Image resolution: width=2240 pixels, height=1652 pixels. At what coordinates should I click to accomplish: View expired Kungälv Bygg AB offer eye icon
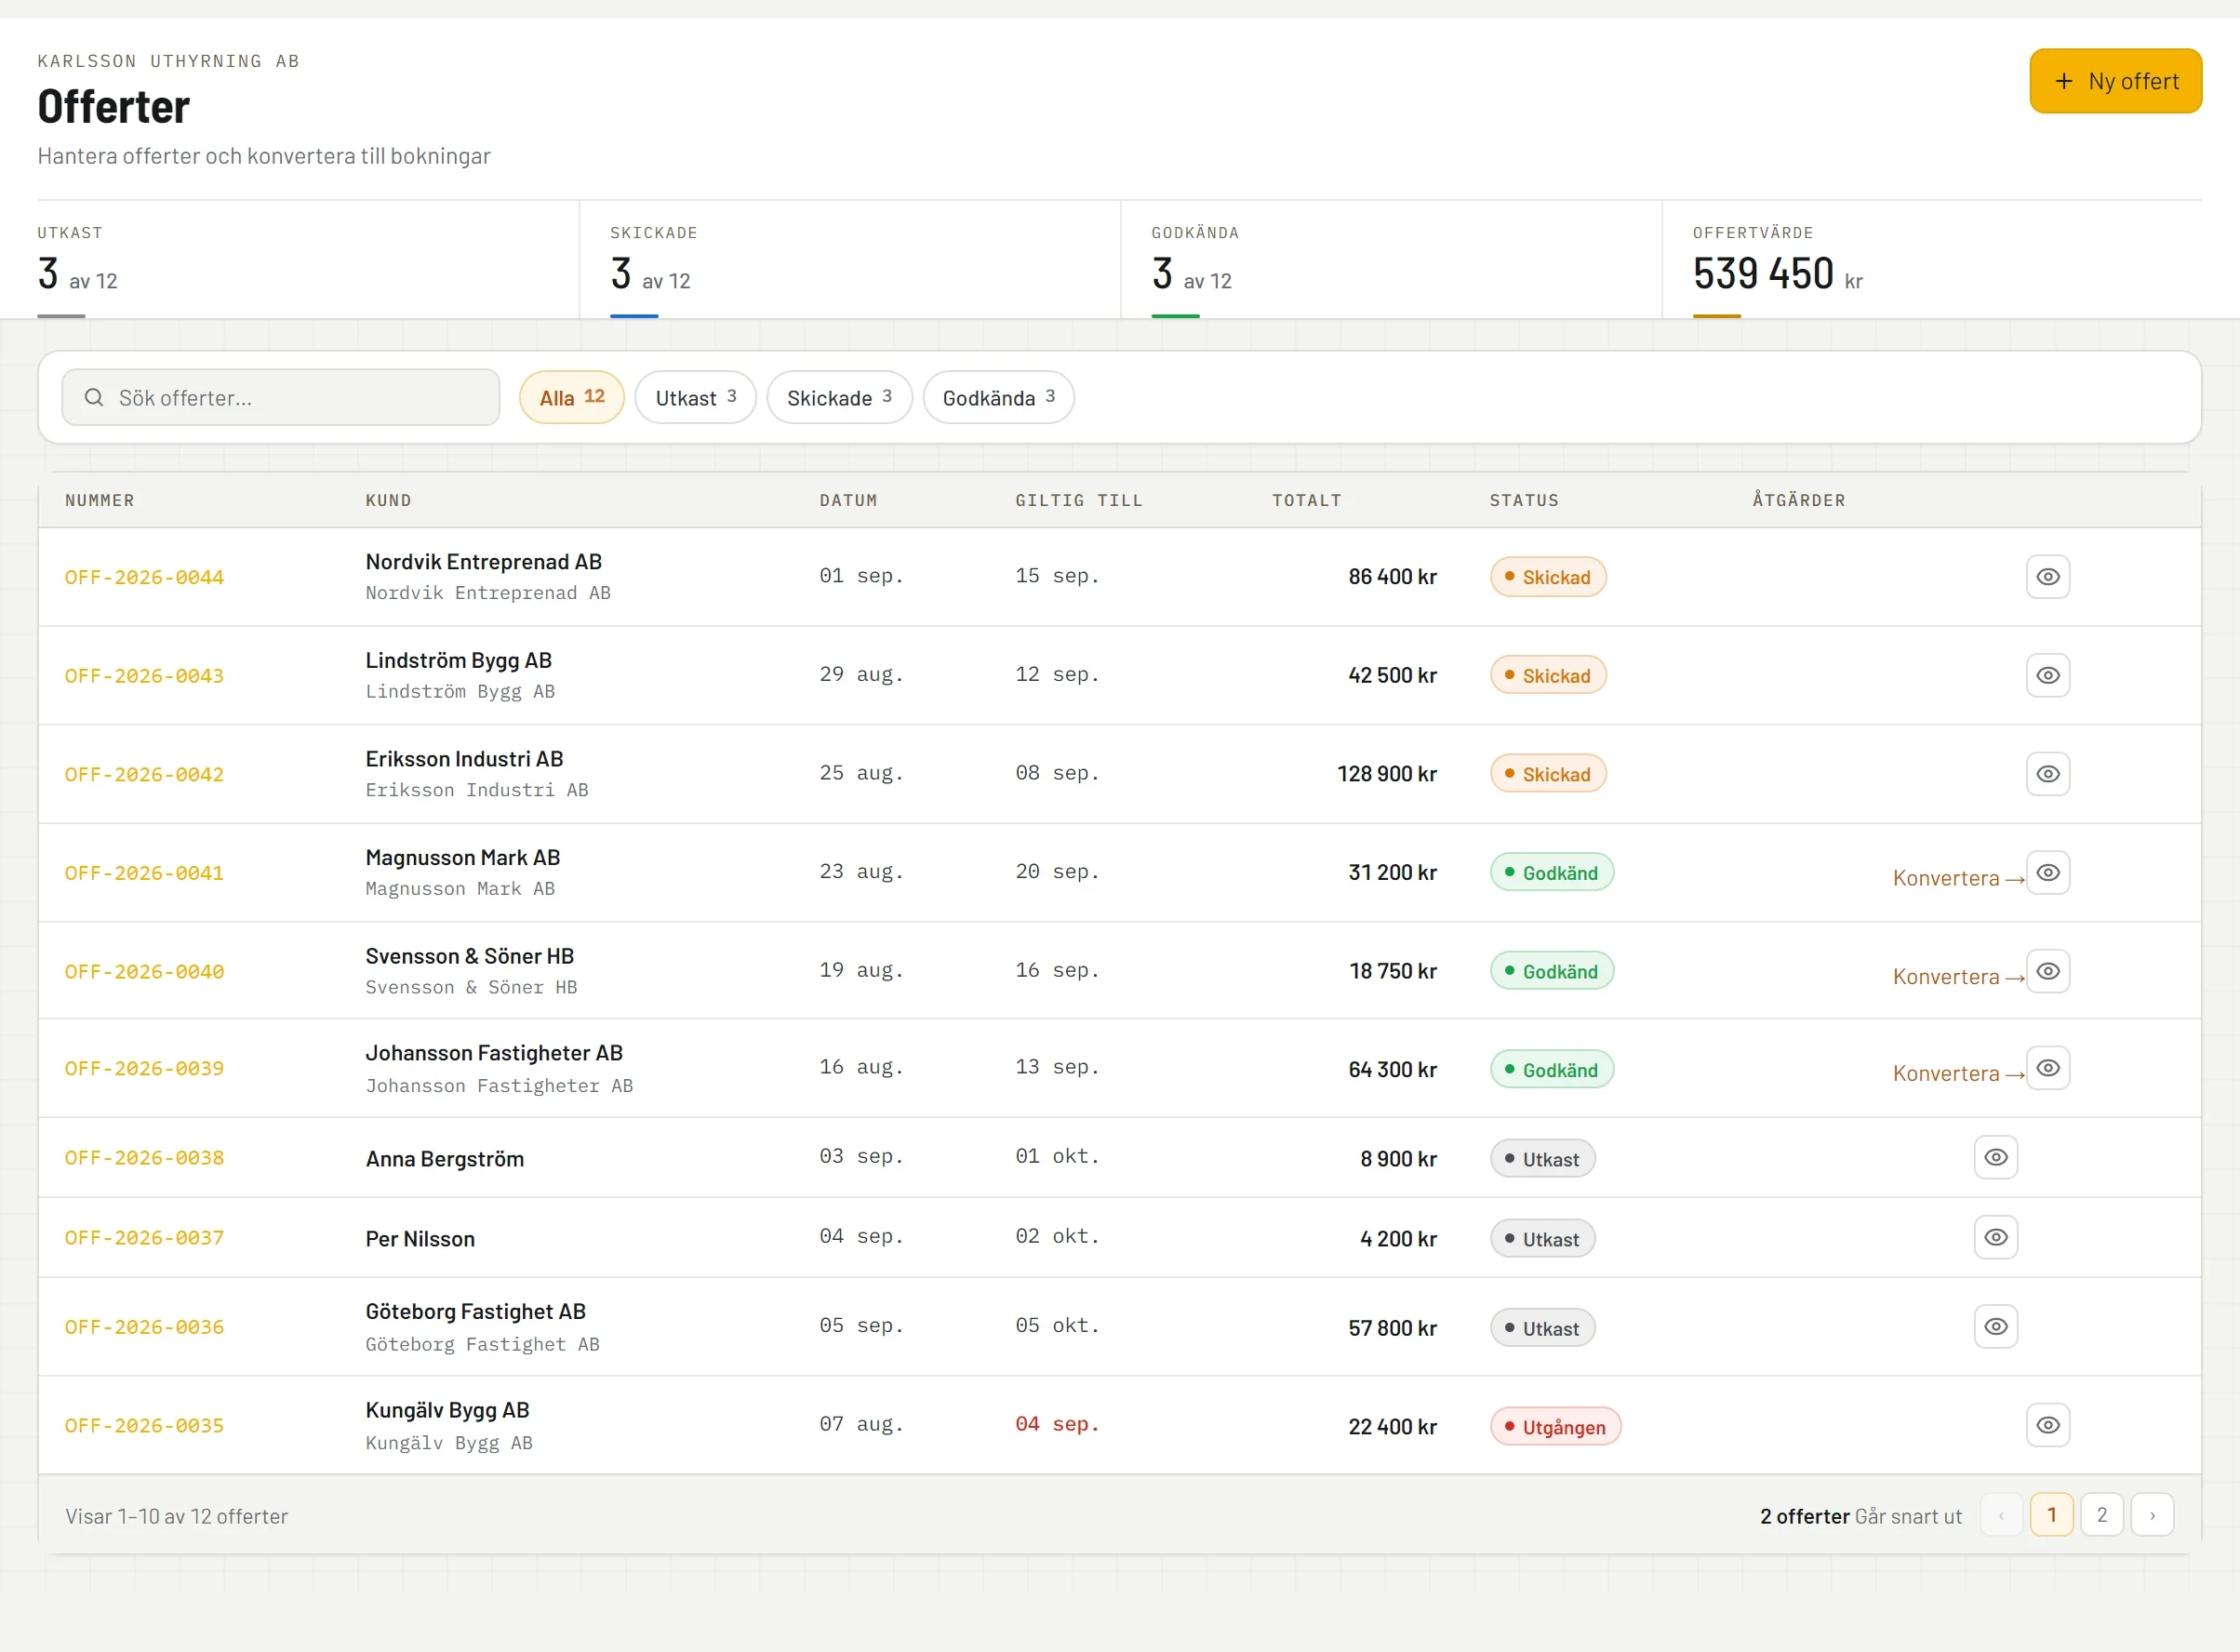(x=2047, y=1425)
